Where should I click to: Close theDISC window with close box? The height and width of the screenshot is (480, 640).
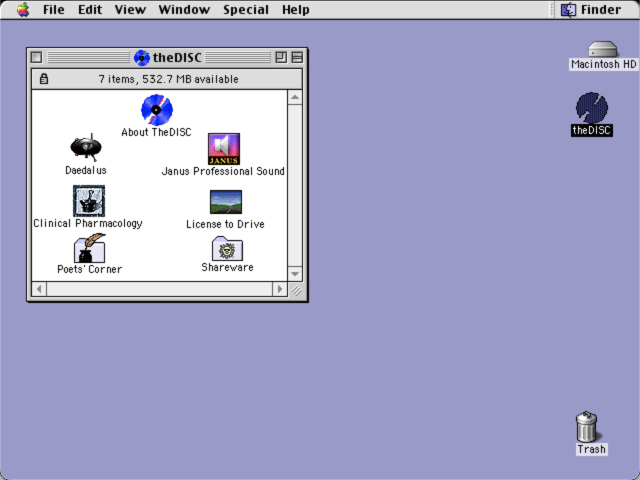coord(36,58)
